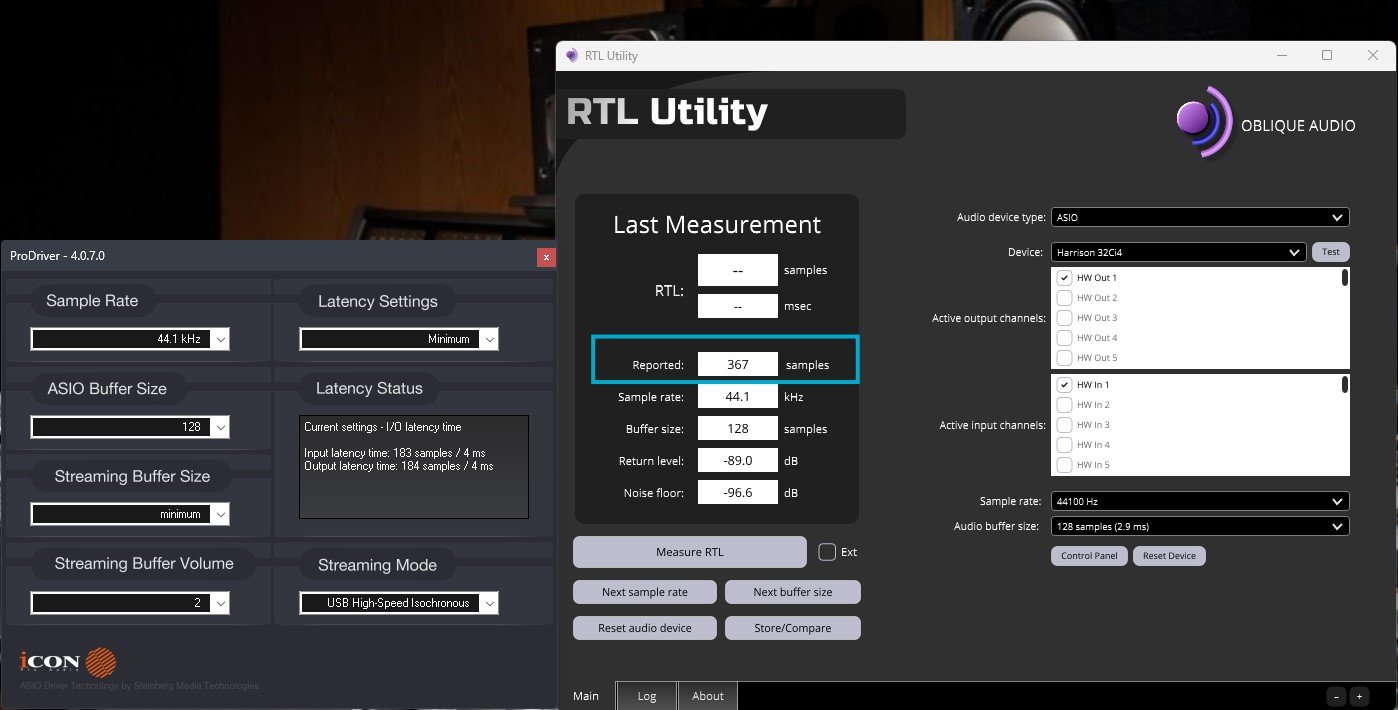
Task: Click the 'ProDriver - 4.0.7.0' title text
Action: coord(58,256)
